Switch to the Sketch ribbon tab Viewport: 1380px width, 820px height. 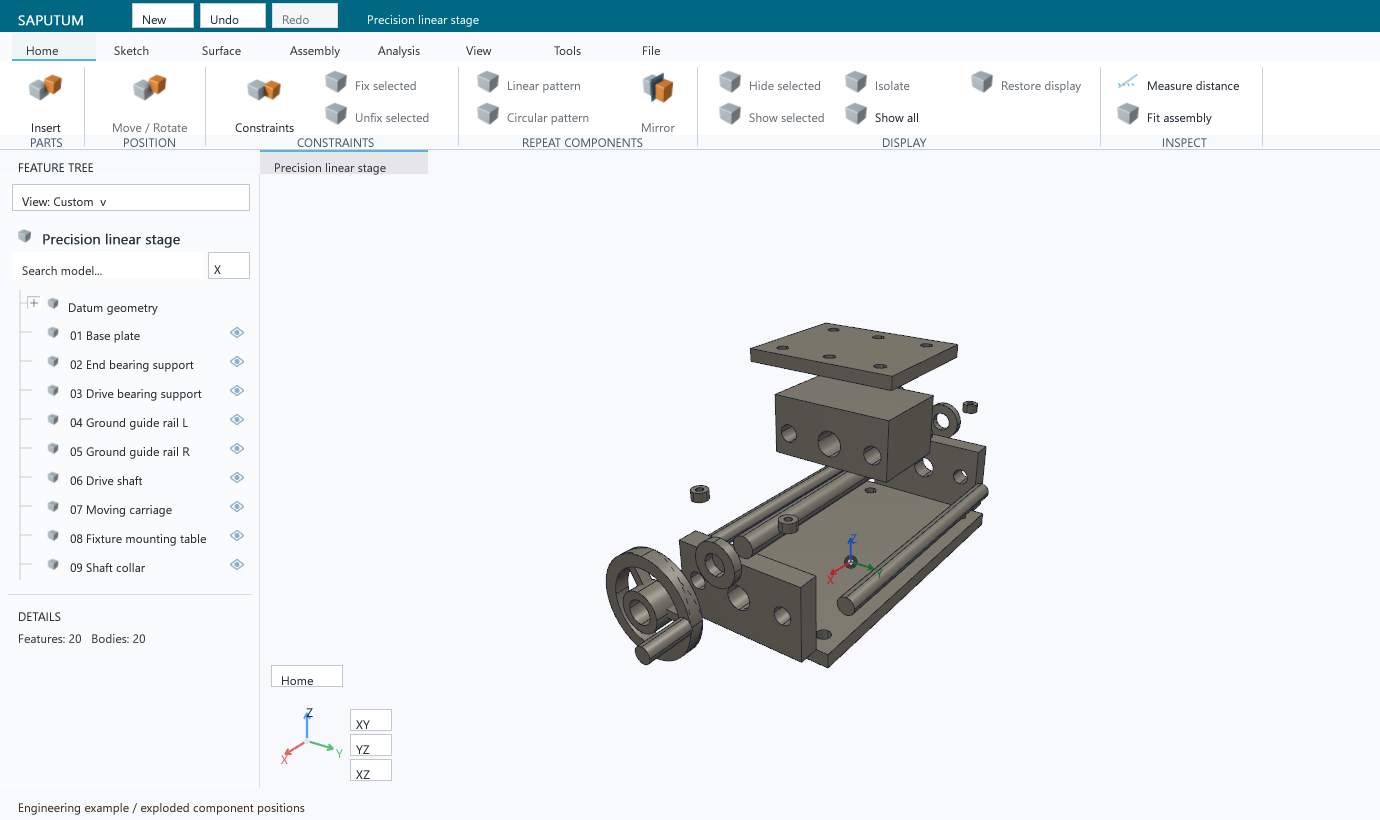coord(131,51)
